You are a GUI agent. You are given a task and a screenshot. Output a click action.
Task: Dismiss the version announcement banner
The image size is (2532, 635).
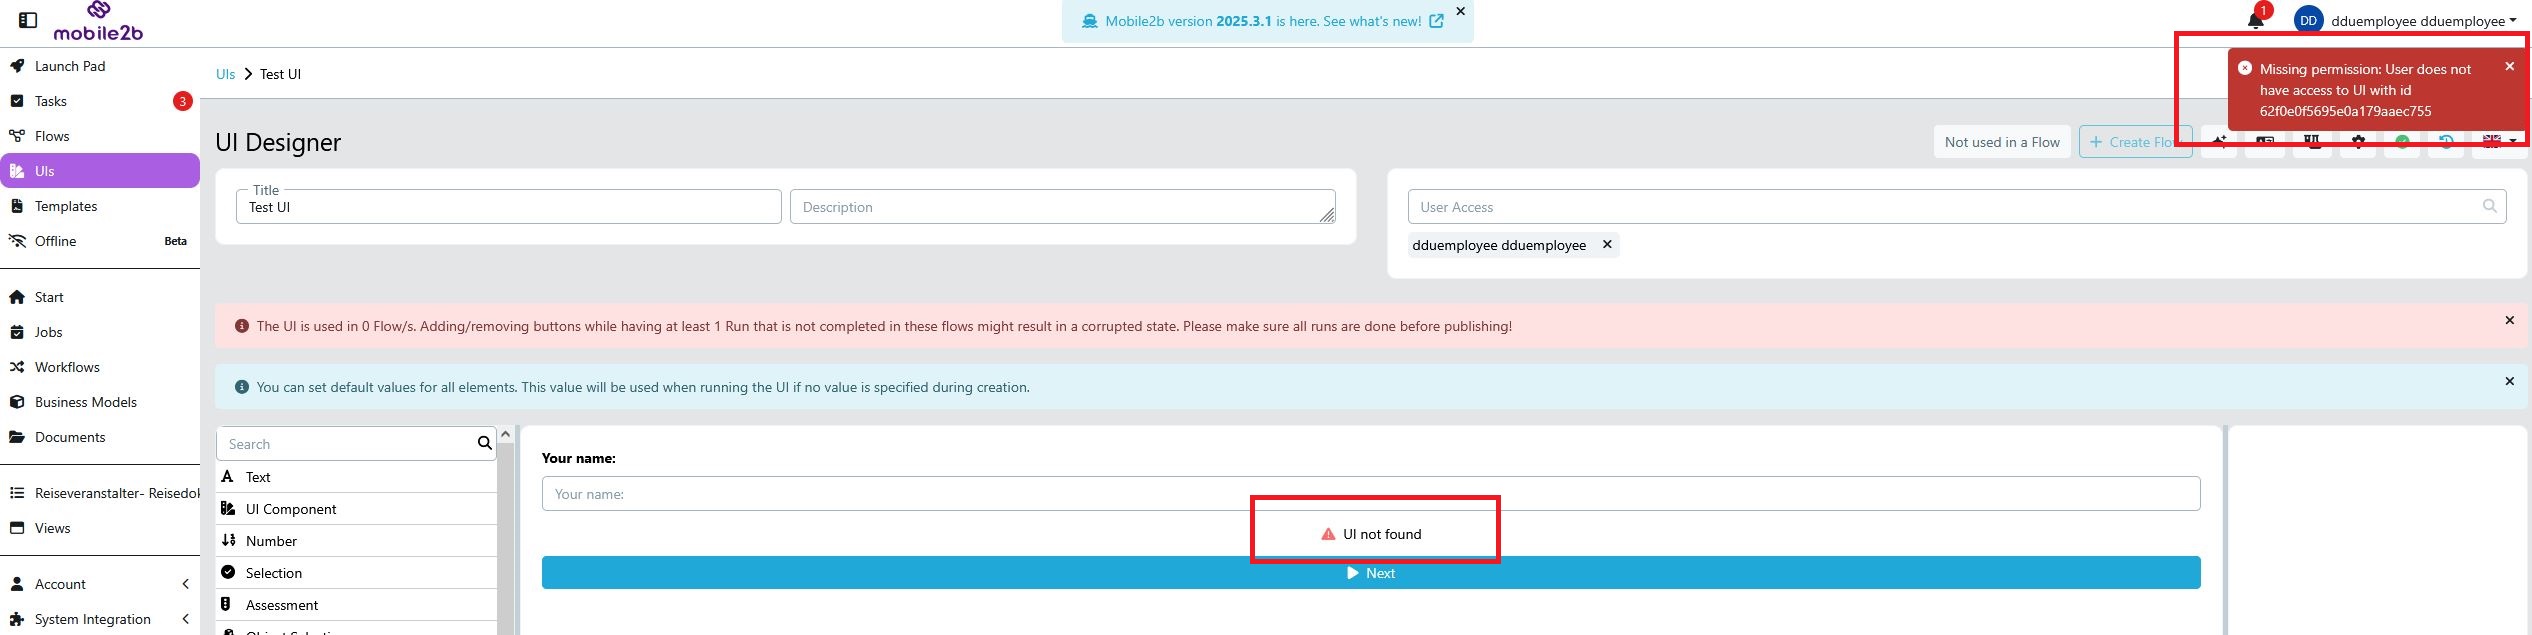[1460, 11]
